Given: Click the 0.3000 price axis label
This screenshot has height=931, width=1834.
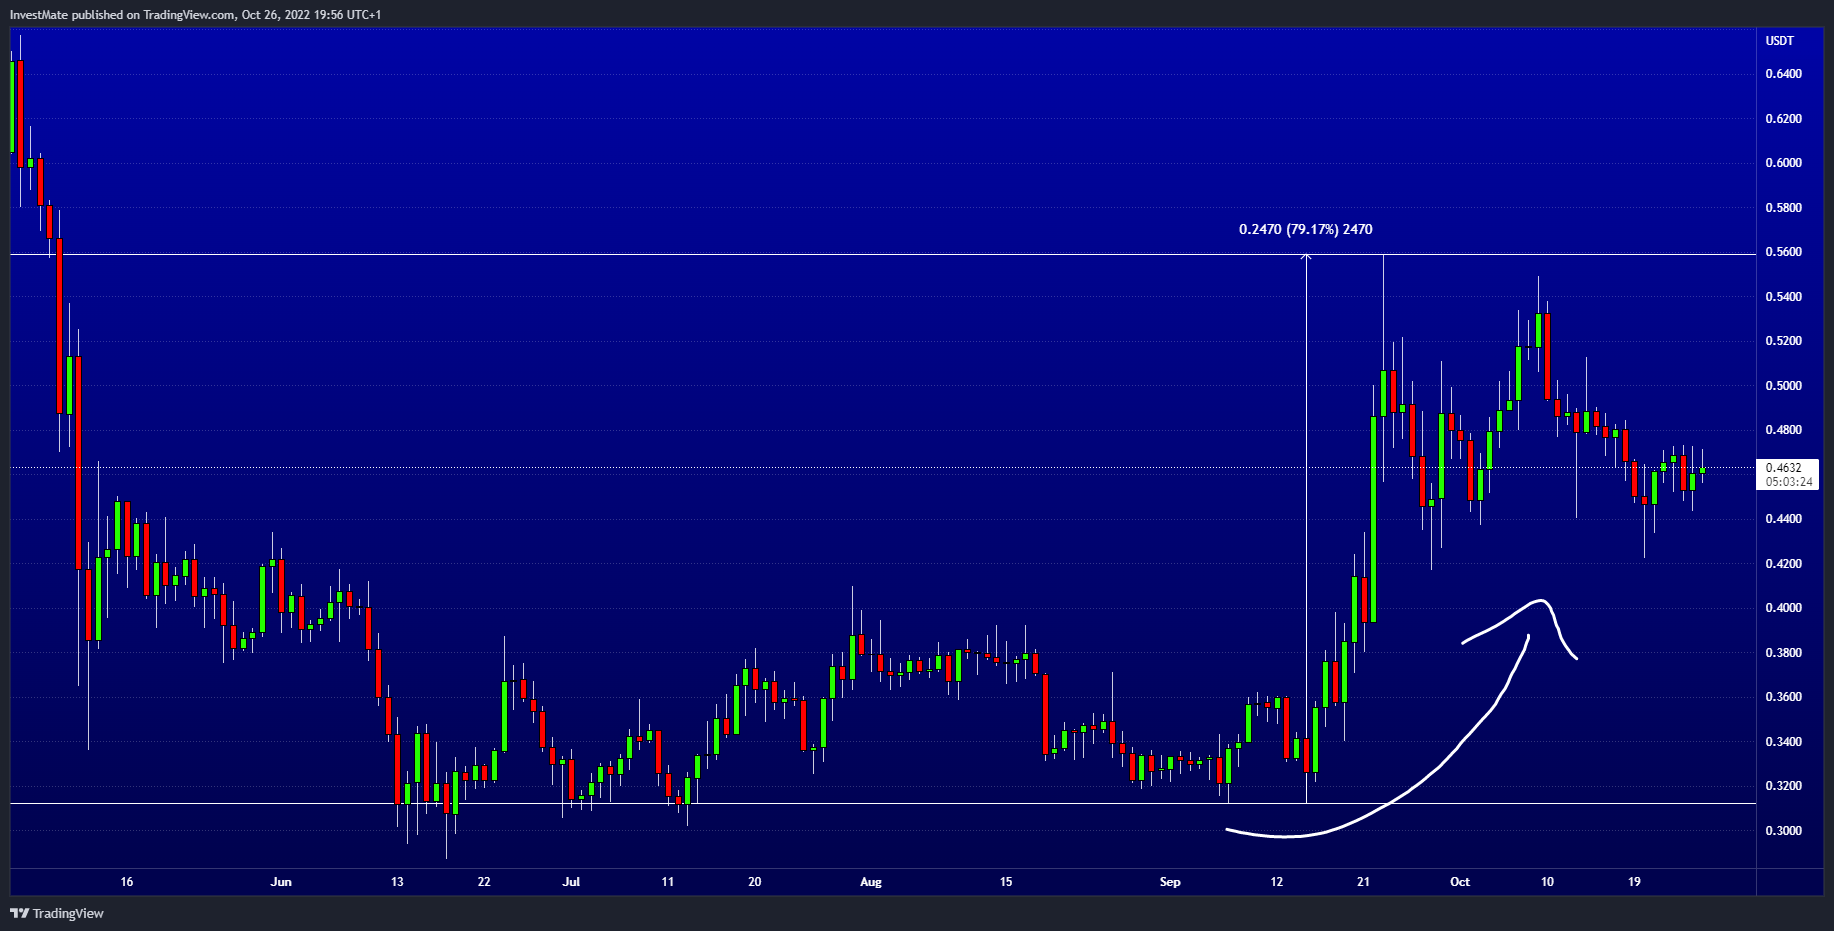Looking at the screenshot, I should 1783,831.
